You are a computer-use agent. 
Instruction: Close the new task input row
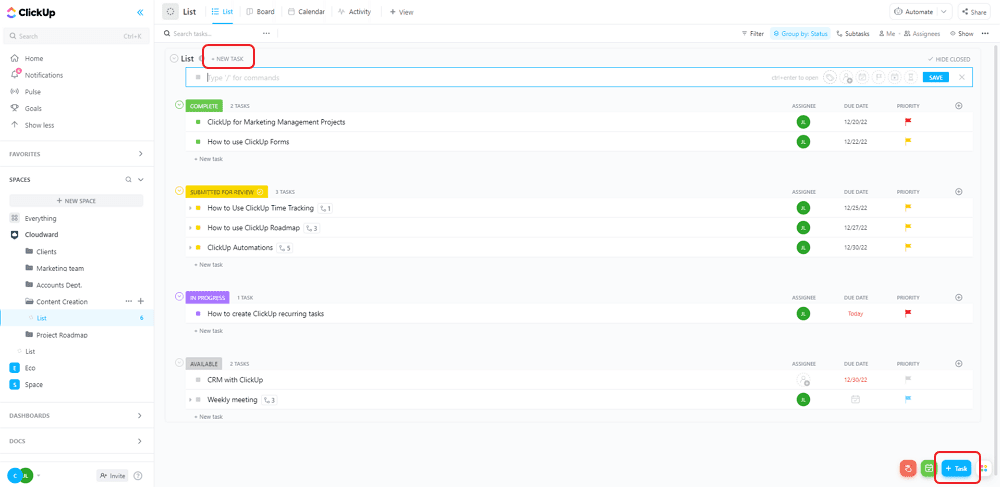tap(962, 77)
